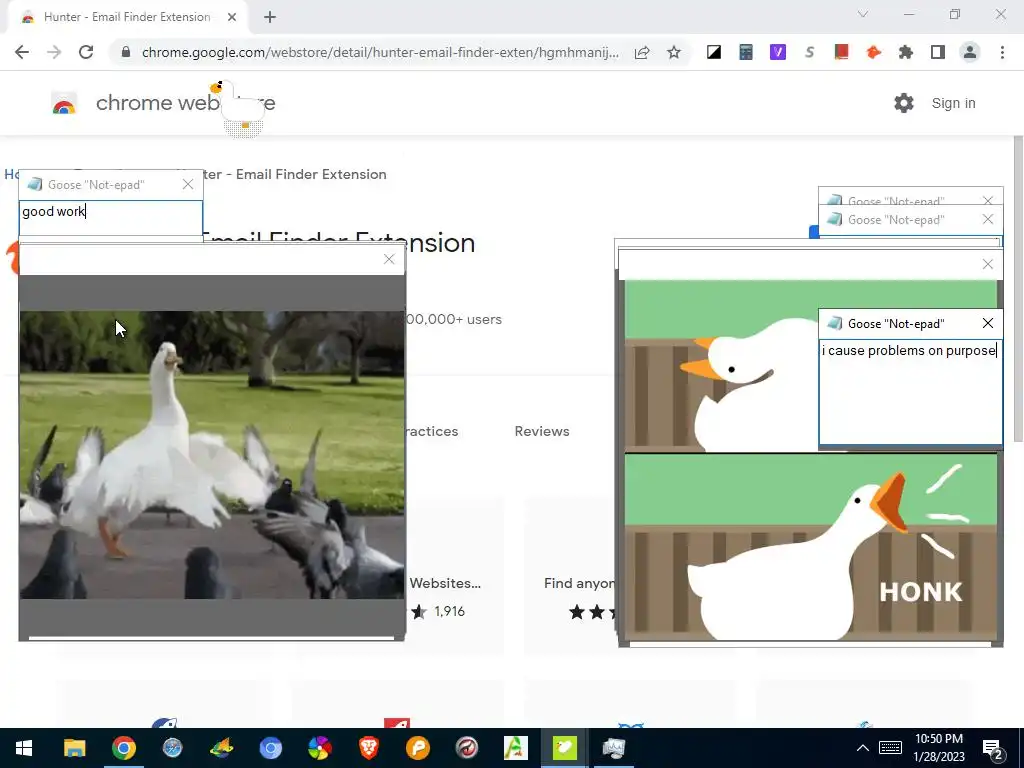
Task: Open the Reviews tab
Action: click(542, 431)
